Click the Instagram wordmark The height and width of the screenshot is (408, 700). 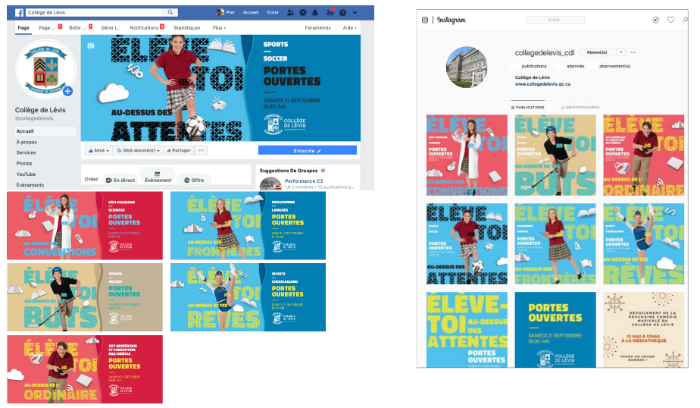pyautogui.click(x=451, y=20)
